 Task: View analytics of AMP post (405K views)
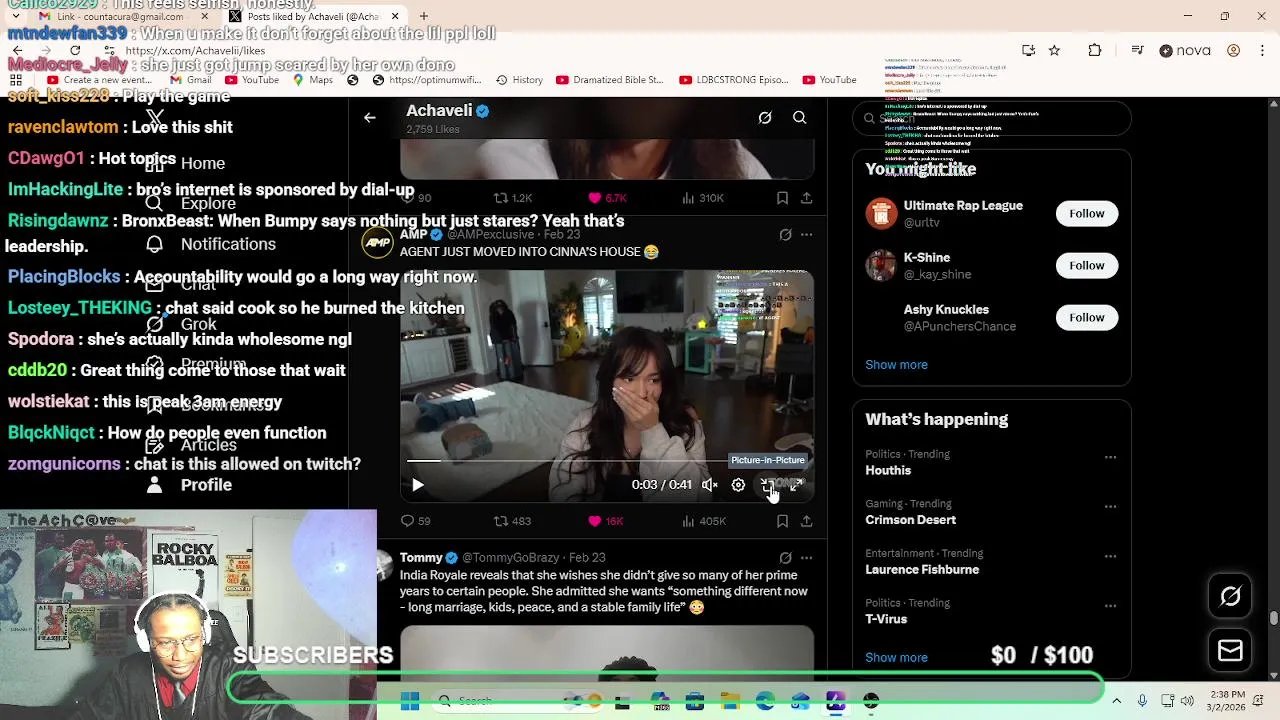[703, 521]
